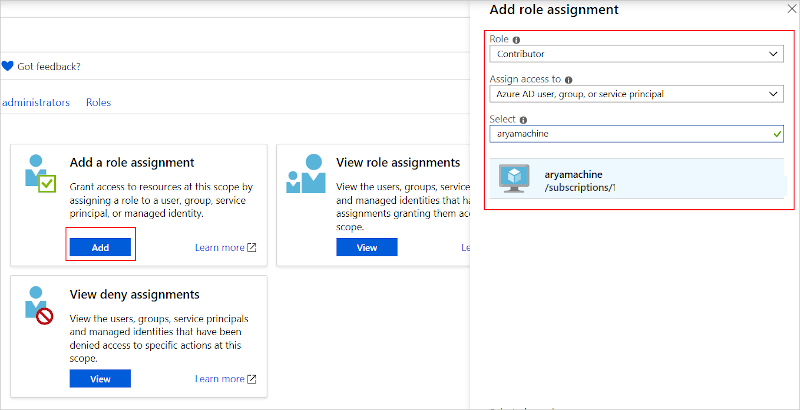Viewport: 800px width, 410px height.
Task: Click the blue heart feedback icon
Action: 7,66
